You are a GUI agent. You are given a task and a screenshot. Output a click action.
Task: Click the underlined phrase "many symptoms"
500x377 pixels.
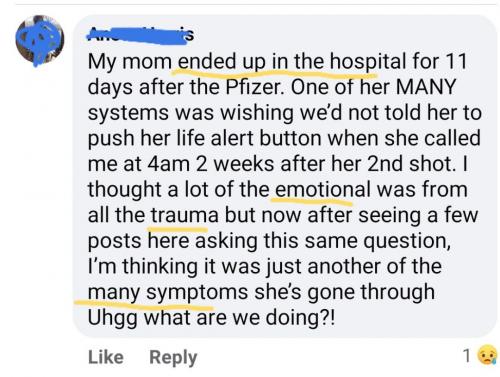click(x=167, y=292)
